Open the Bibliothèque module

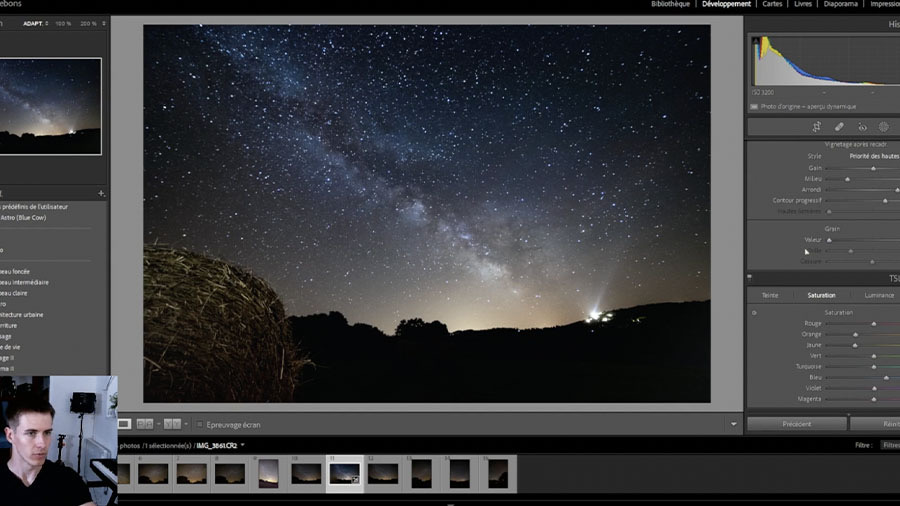point(670,4)
